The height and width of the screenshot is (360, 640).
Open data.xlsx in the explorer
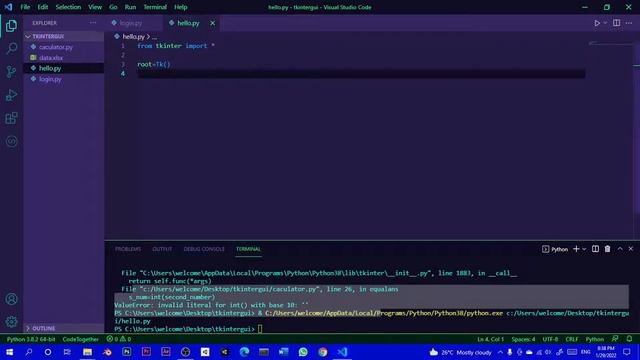click(51, 58)
